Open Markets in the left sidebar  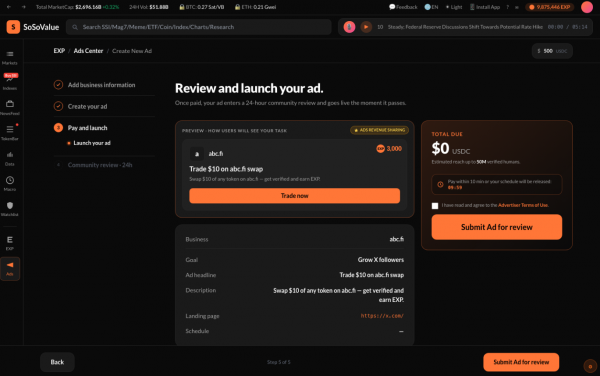tap(10, 57)
